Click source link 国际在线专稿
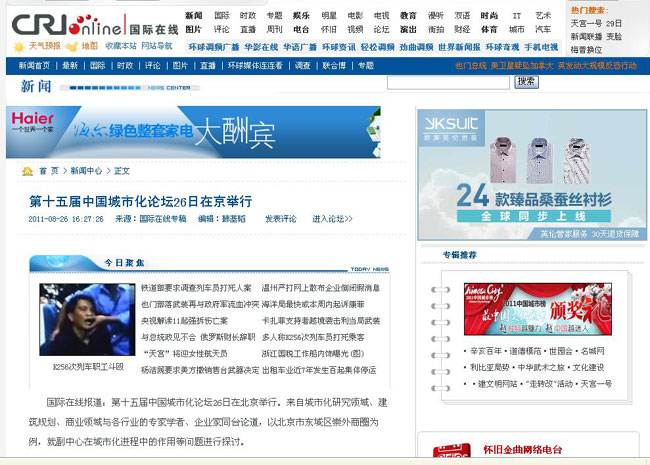 click(x=163, y=219)
